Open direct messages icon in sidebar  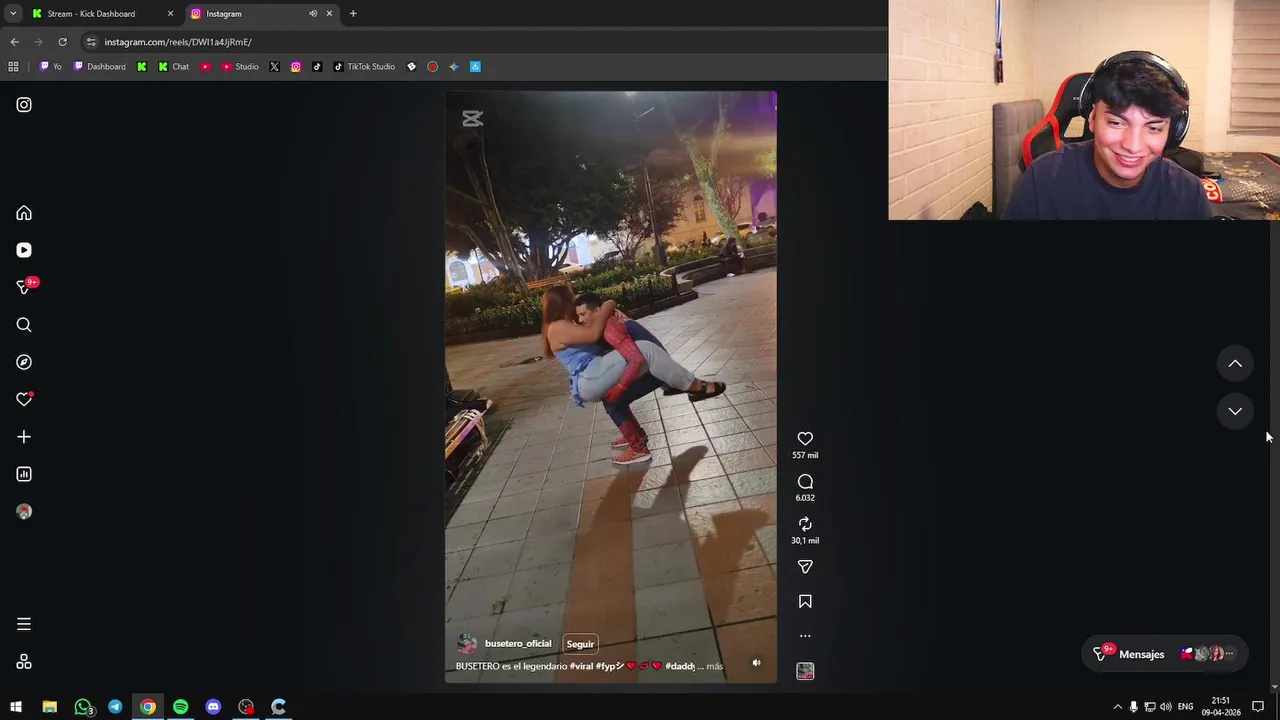point(24,287)
